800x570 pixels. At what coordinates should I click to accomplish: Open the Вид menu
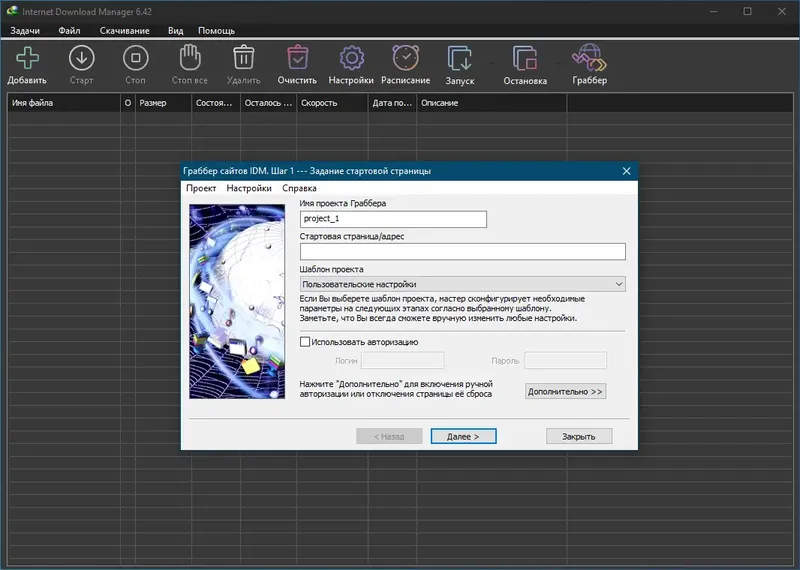click(x=176, y=31)
